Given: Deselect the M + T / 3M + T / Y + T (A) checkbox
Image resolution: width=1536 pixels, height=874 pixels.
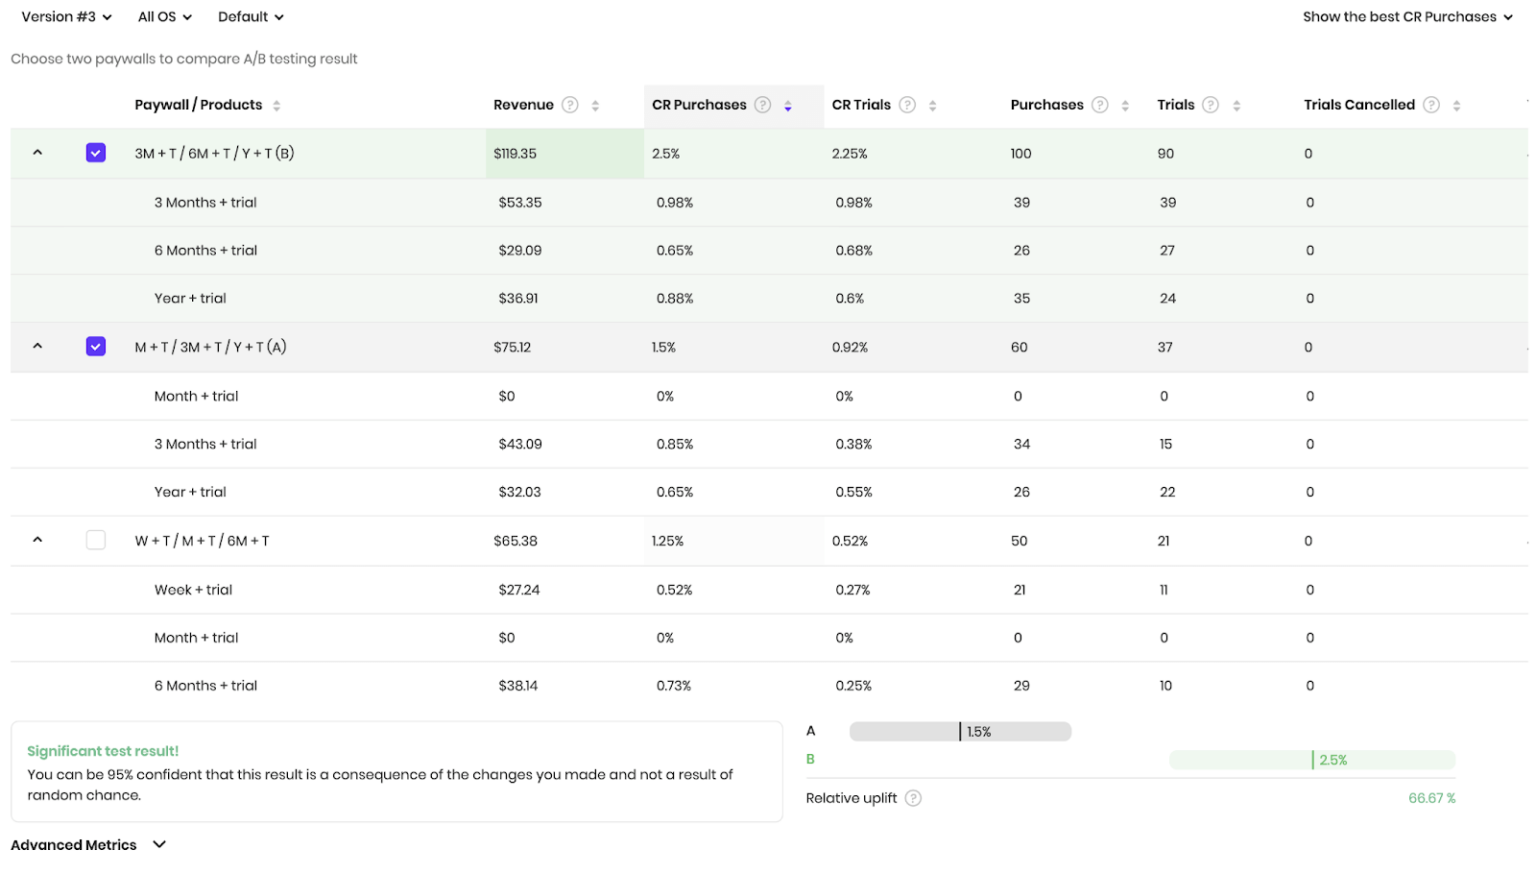Looking at the screenshot, I should [95, 346].
